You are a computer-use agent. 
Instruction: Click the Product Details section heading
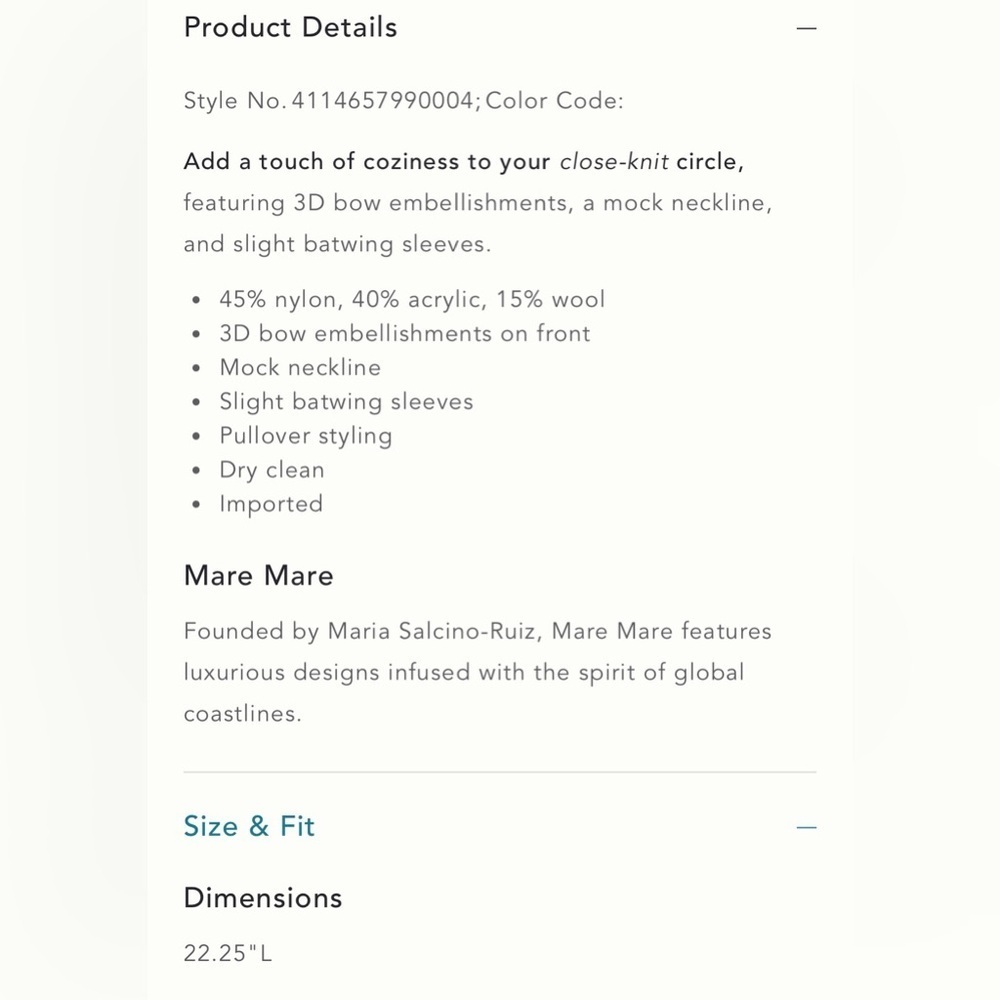point(290,27)
